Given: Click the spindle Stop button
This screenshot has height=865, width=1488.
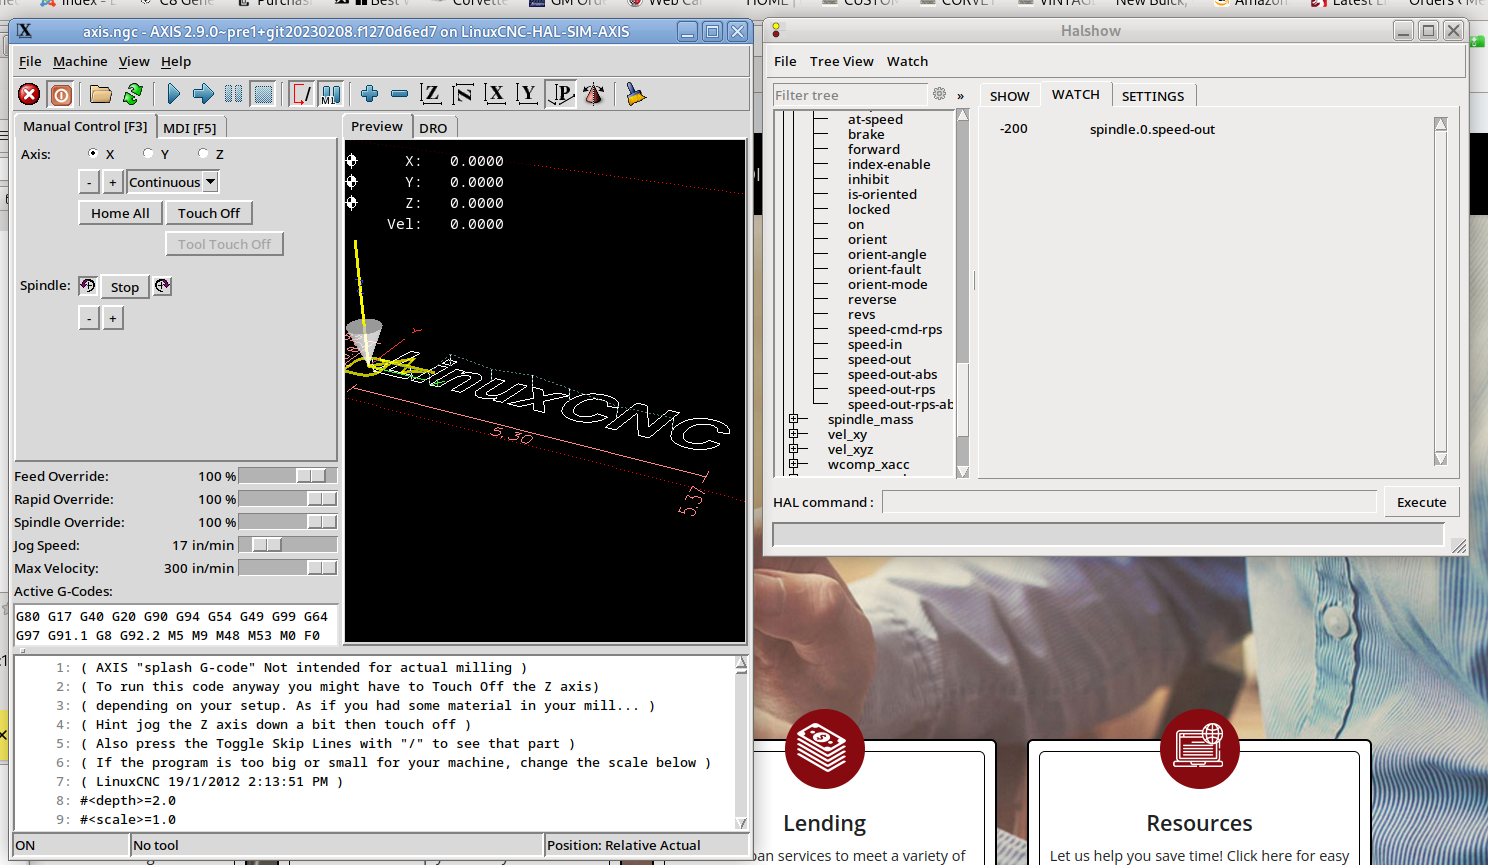Looking at the screenshot, I should (125, 287).
